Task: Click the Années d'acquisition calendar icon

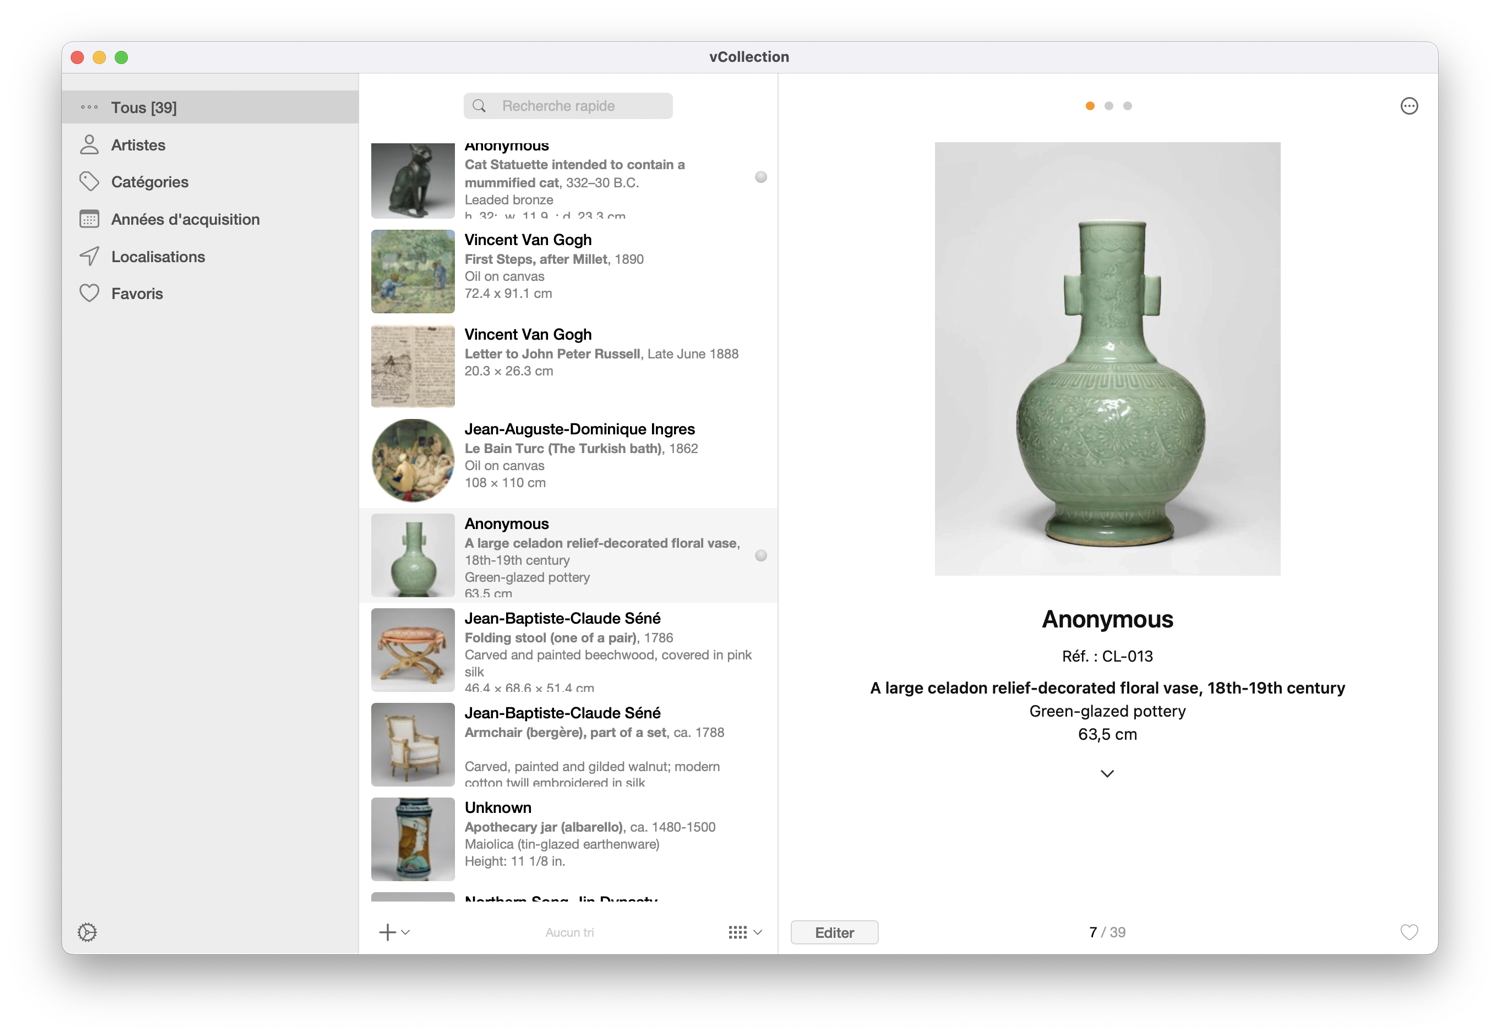Action: (x=89, y=219)
